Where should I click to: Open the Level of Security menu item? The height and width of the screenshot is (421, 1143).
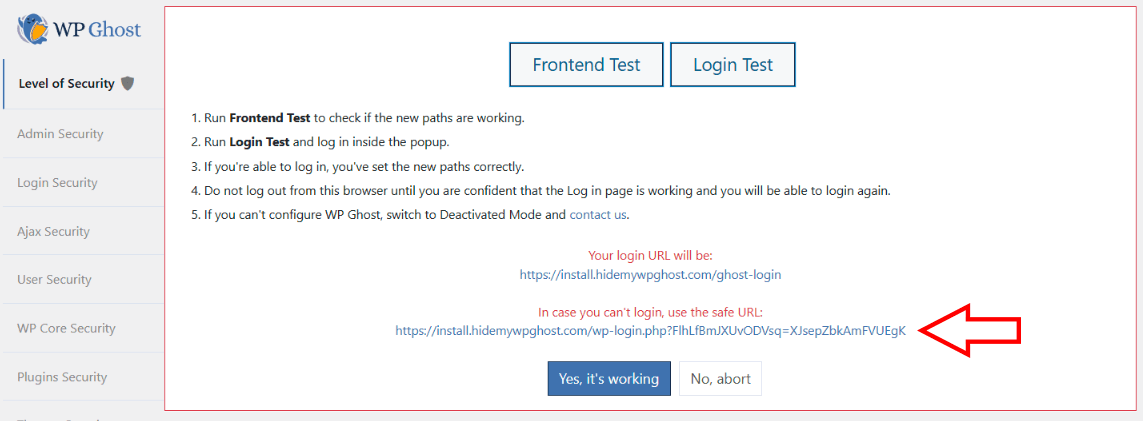coord(66,84)
